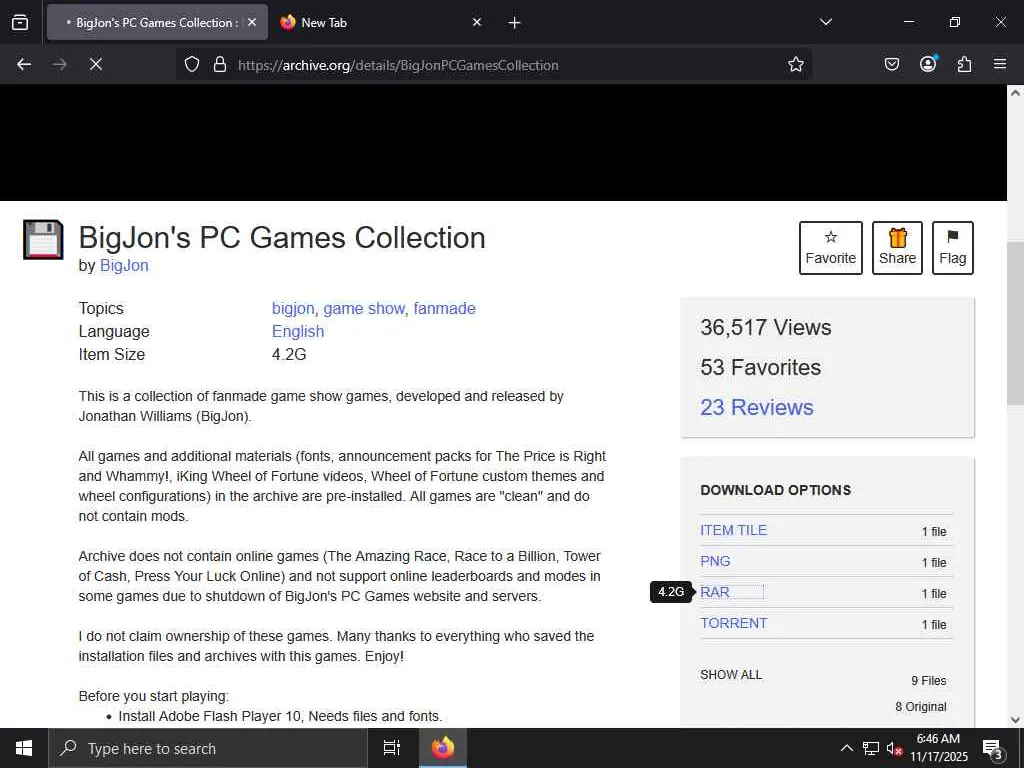The image size is (1024, 768).
Task: Click the 8 Original count text
Action: [921, 707]
